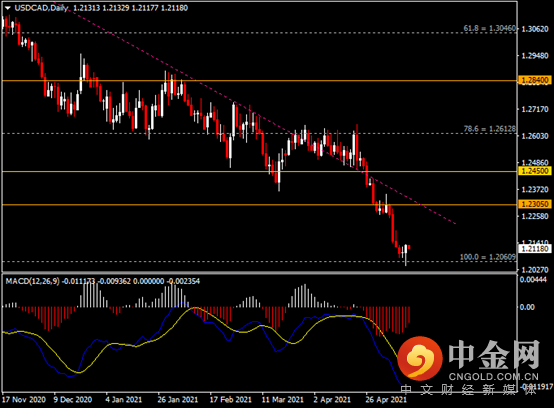Open the chart menu triangle beside USDCAD
Viewport: 554px width, 408px height.
[8, 8]
